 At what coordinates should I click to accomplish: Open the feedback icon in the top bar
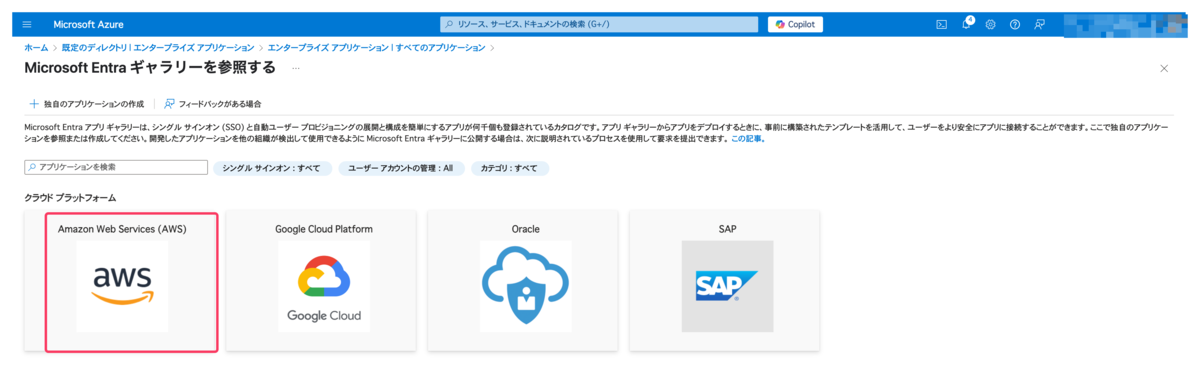pyautogui.click(x=1040, y=24)
